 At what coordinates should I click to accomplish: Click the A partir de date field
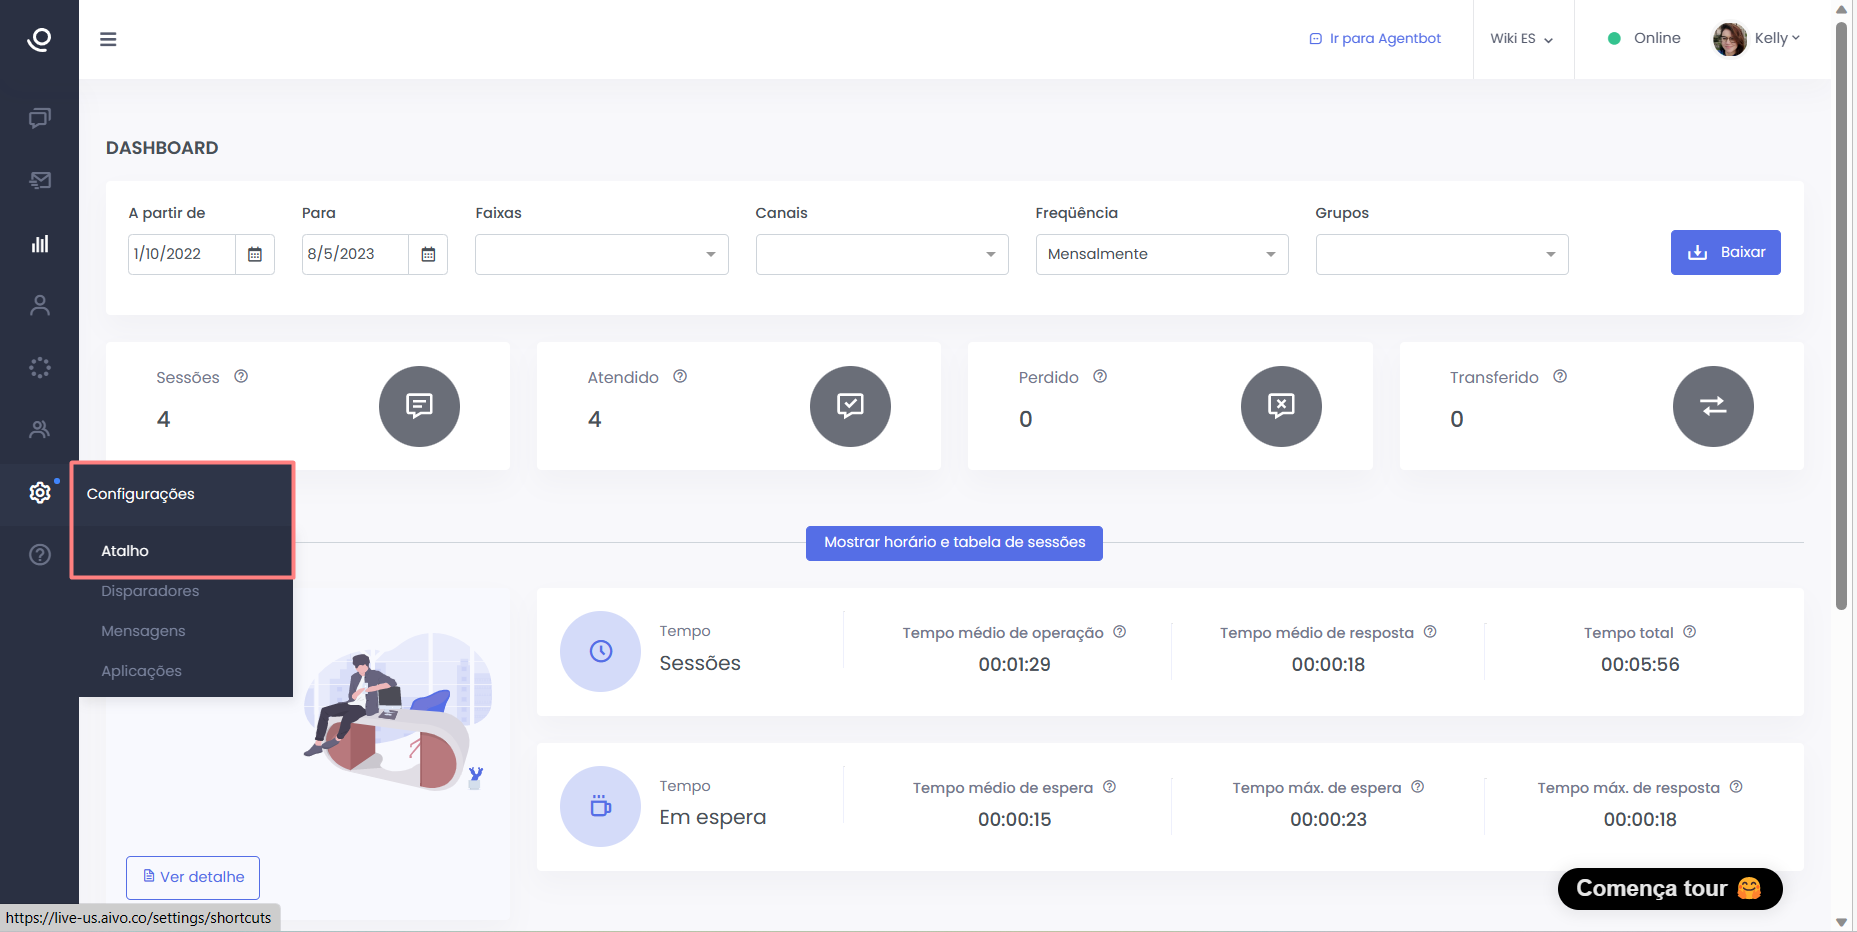coord(182,255)
